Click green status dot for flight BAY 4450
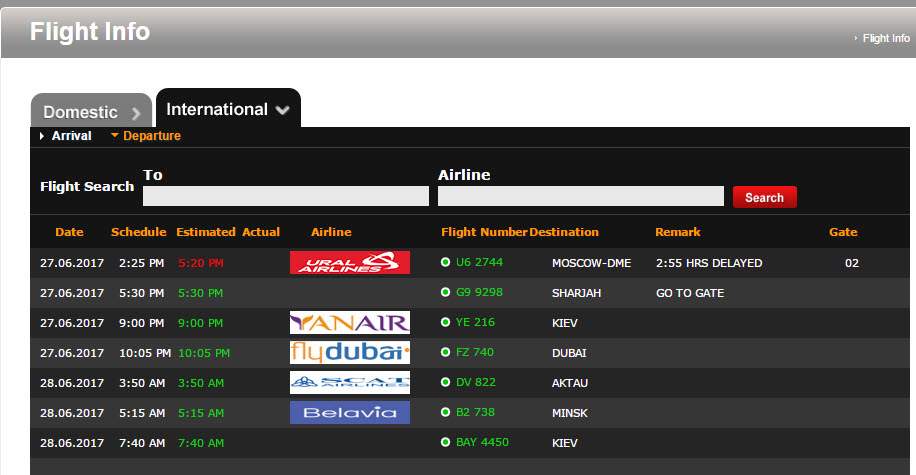Image resolution: width=916 pixels, height=475 pixels. (446, 442)
